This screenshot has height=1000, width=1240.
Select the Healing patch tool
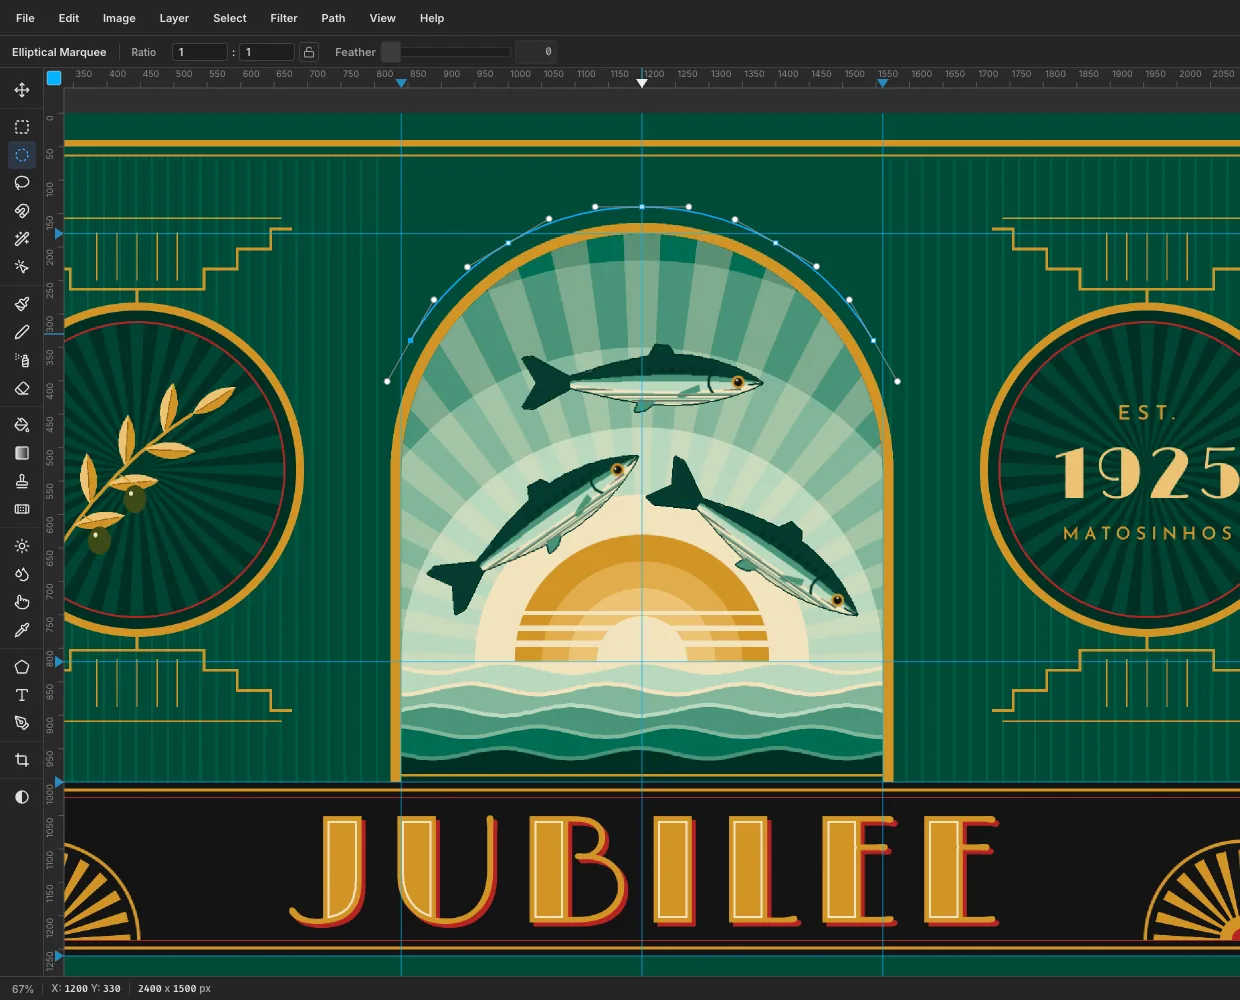(22, 509)
